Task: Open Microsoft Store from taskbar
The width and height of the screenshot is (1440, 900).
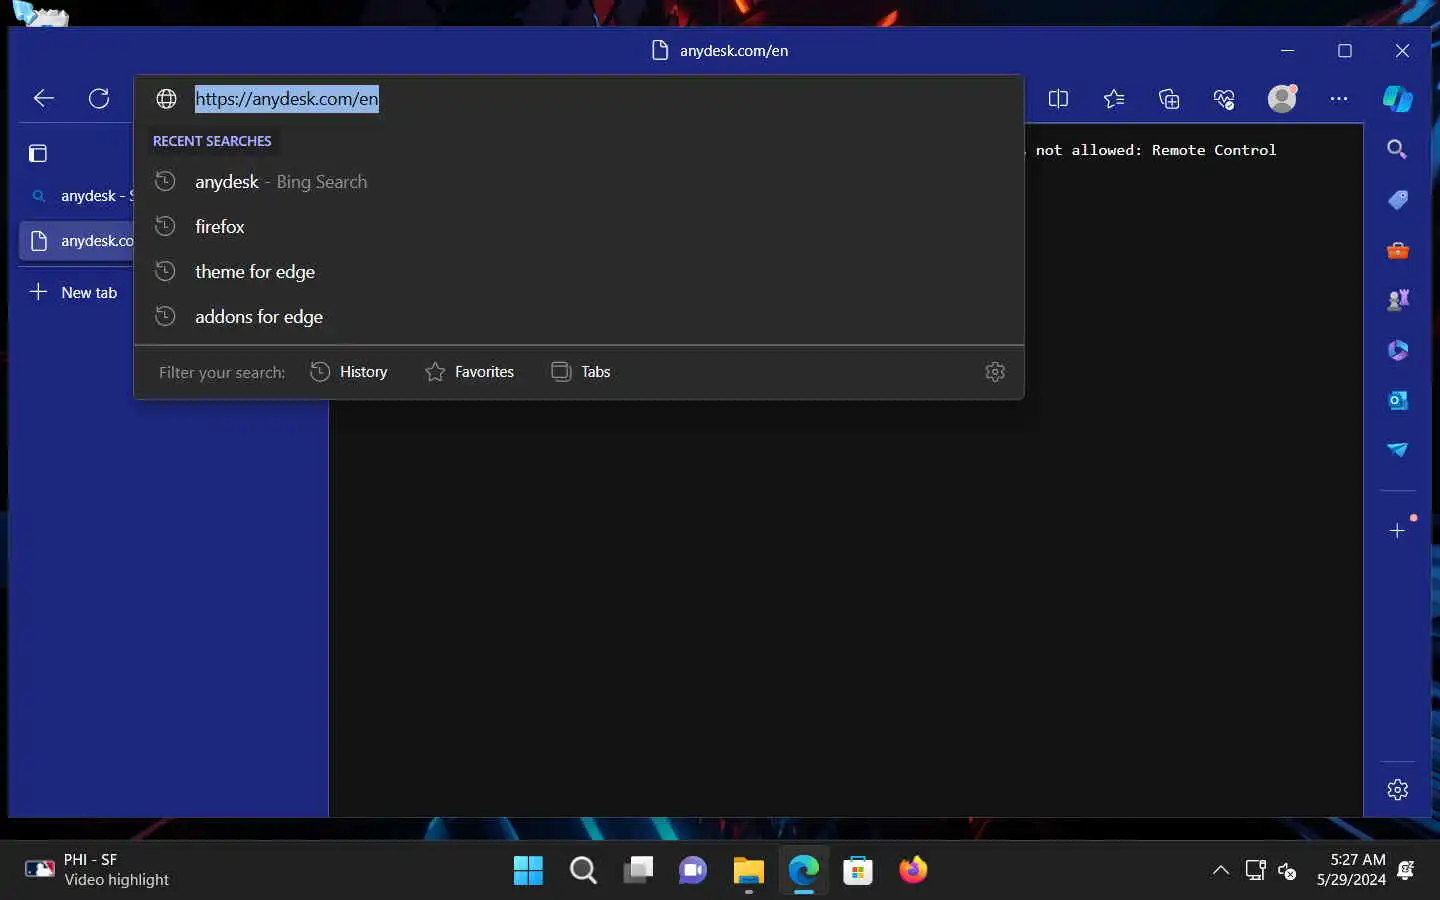Action: 858,870
